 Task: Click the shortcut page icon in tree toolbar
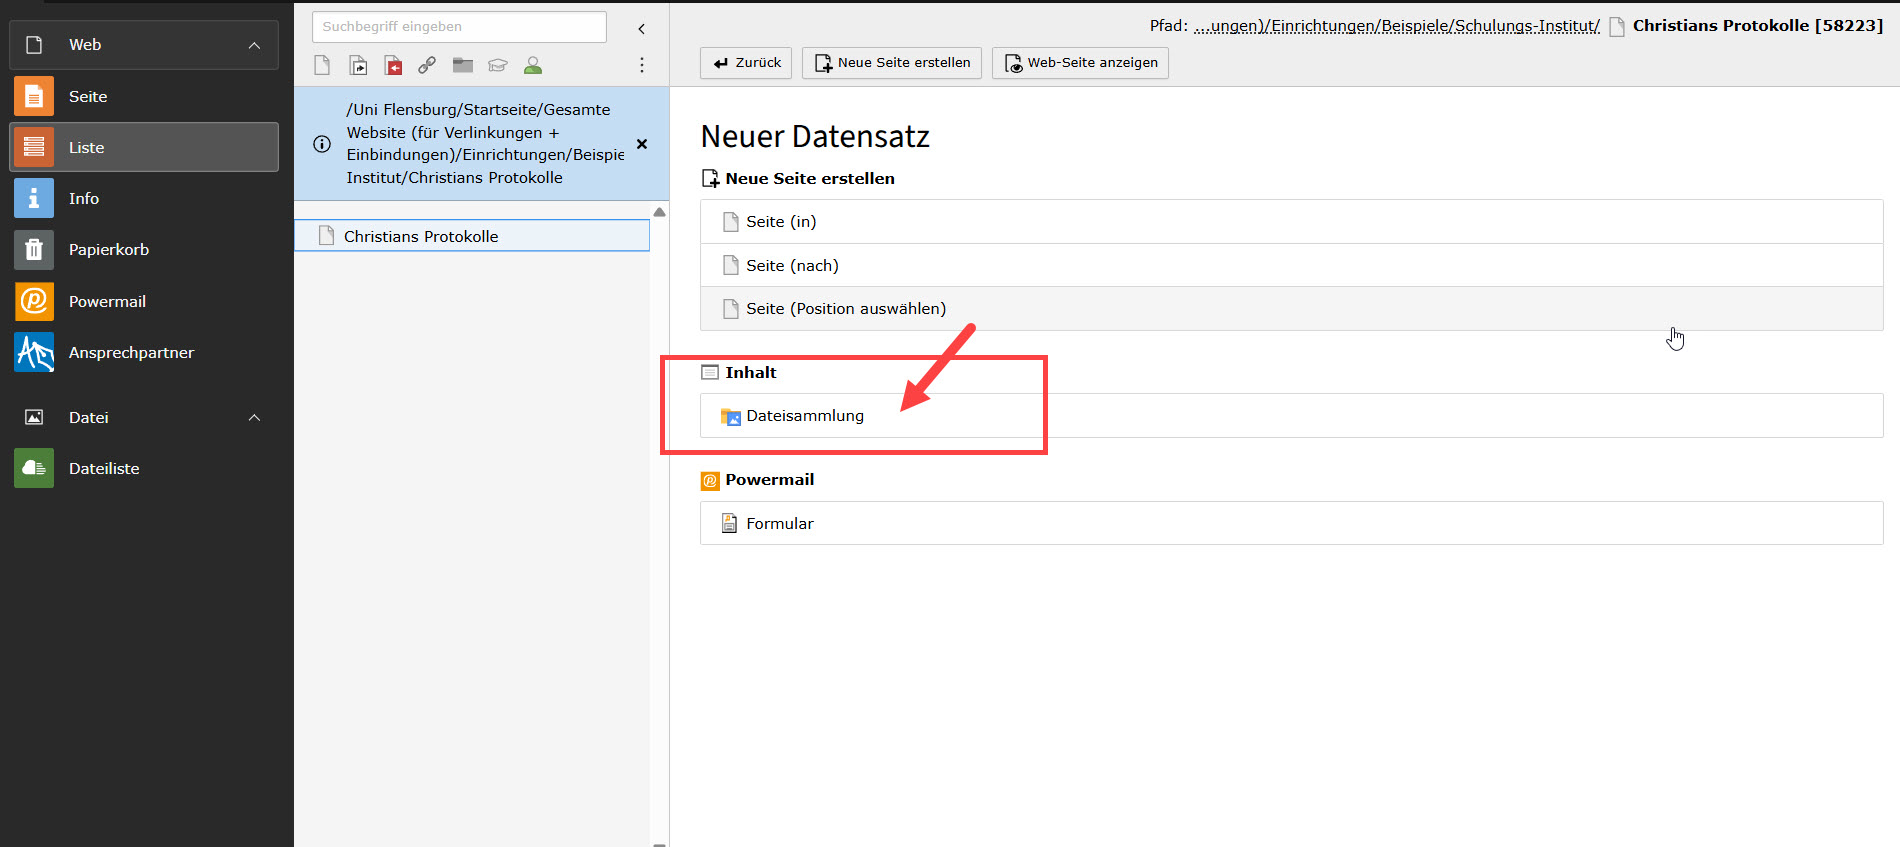tap(358, 65)
